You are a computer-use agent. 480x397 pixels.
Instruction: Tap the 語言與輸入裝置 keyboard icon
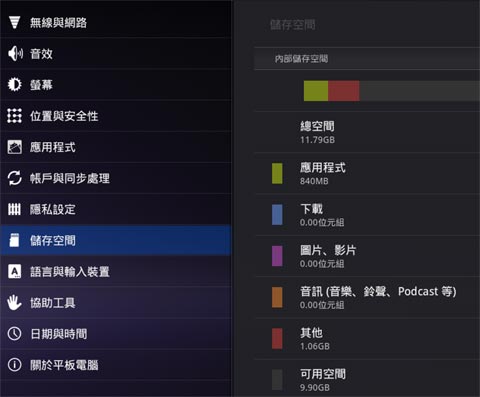click(x=14, y=272)
